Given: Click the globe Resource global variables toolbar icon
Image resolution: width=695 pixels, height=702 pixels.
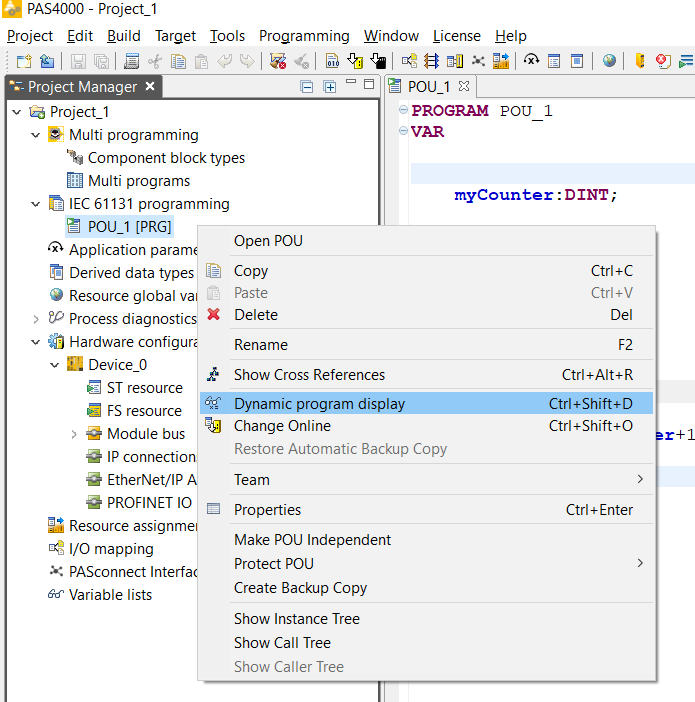Looking at the screenshot, I should point(609,60).
